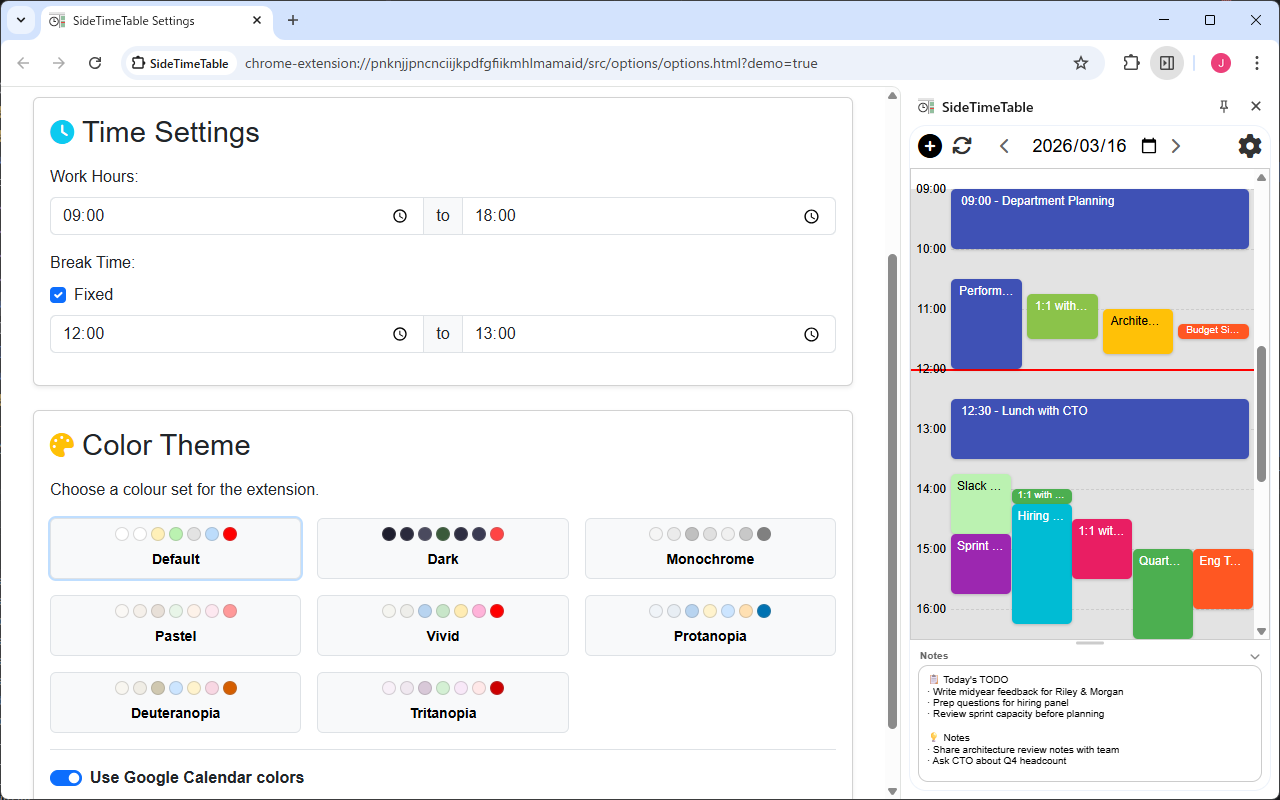Open the Chrome profile avatar
This screenshot has height=800, width=1280.
tap(1221, 63)
